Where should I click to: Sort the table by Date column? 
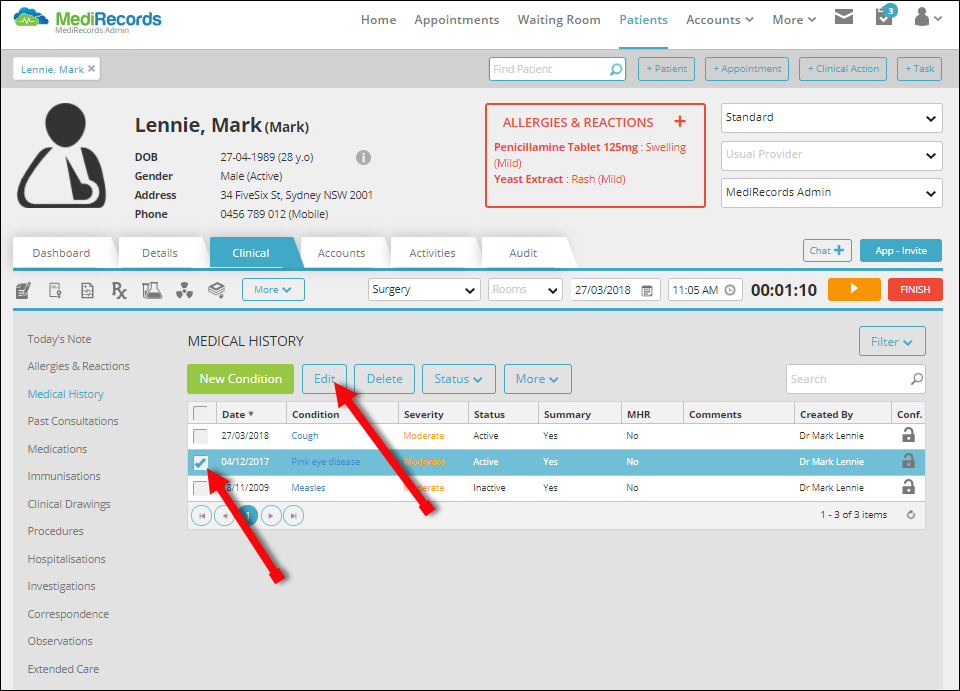coord(237,414)
